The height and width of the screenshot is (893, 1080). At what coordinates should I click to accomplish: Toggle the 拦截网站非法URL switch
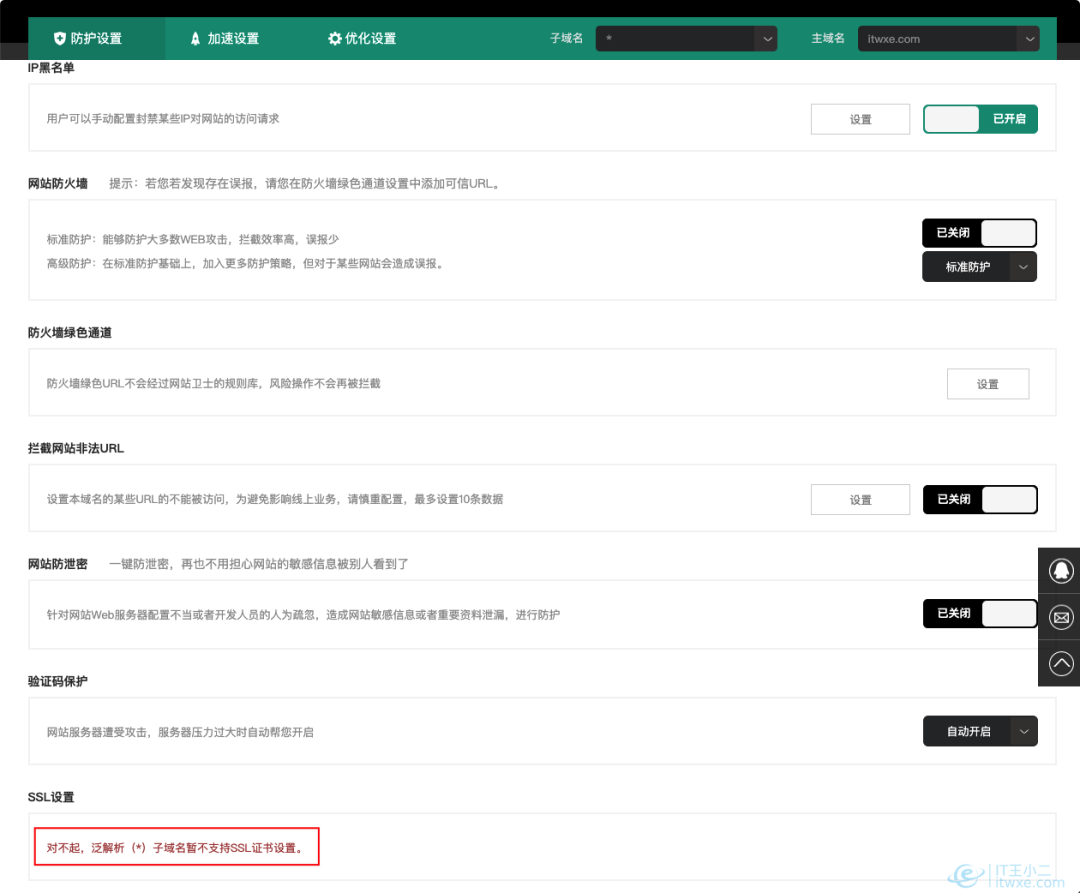click(x=979, y=500)
